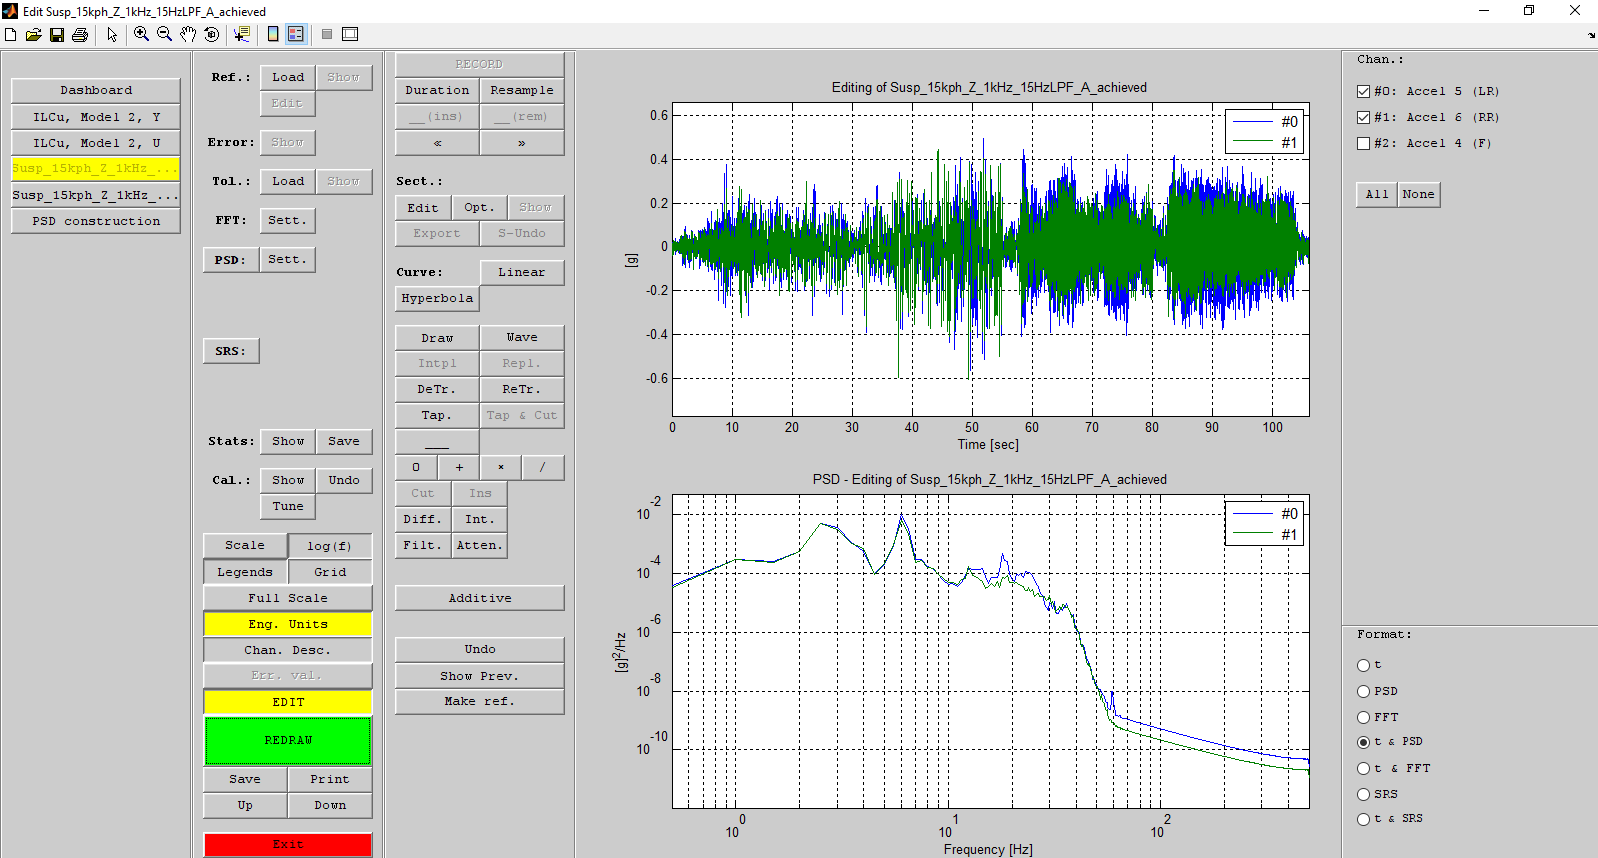This screenshot has width=1598, height=858.
Task: Click the Insert Colorbar icon
Action: [x=273, y=34]
